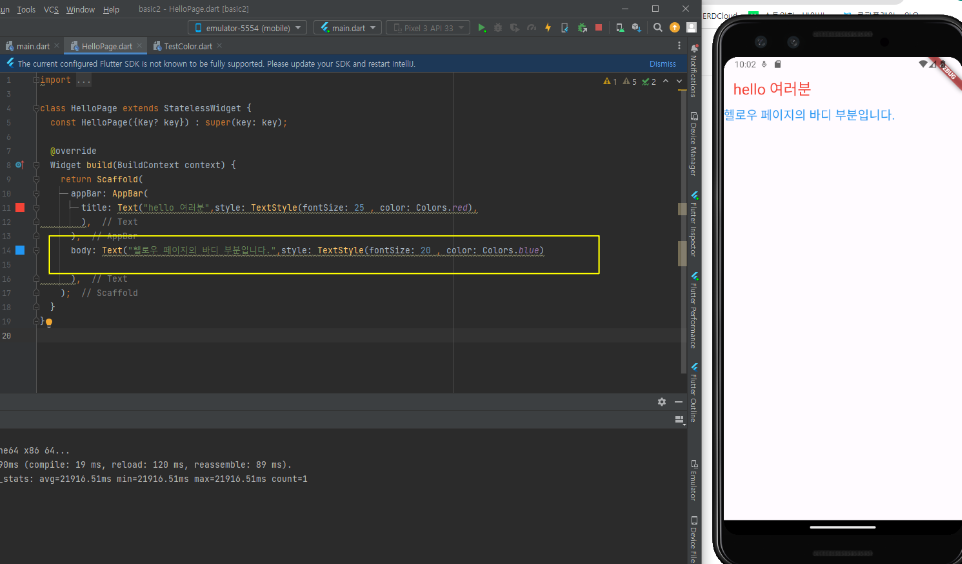Open the Pixel 3 API 33 dropdown
The width and height of the screenshot is (962, 564).
[x=428, y=28]
